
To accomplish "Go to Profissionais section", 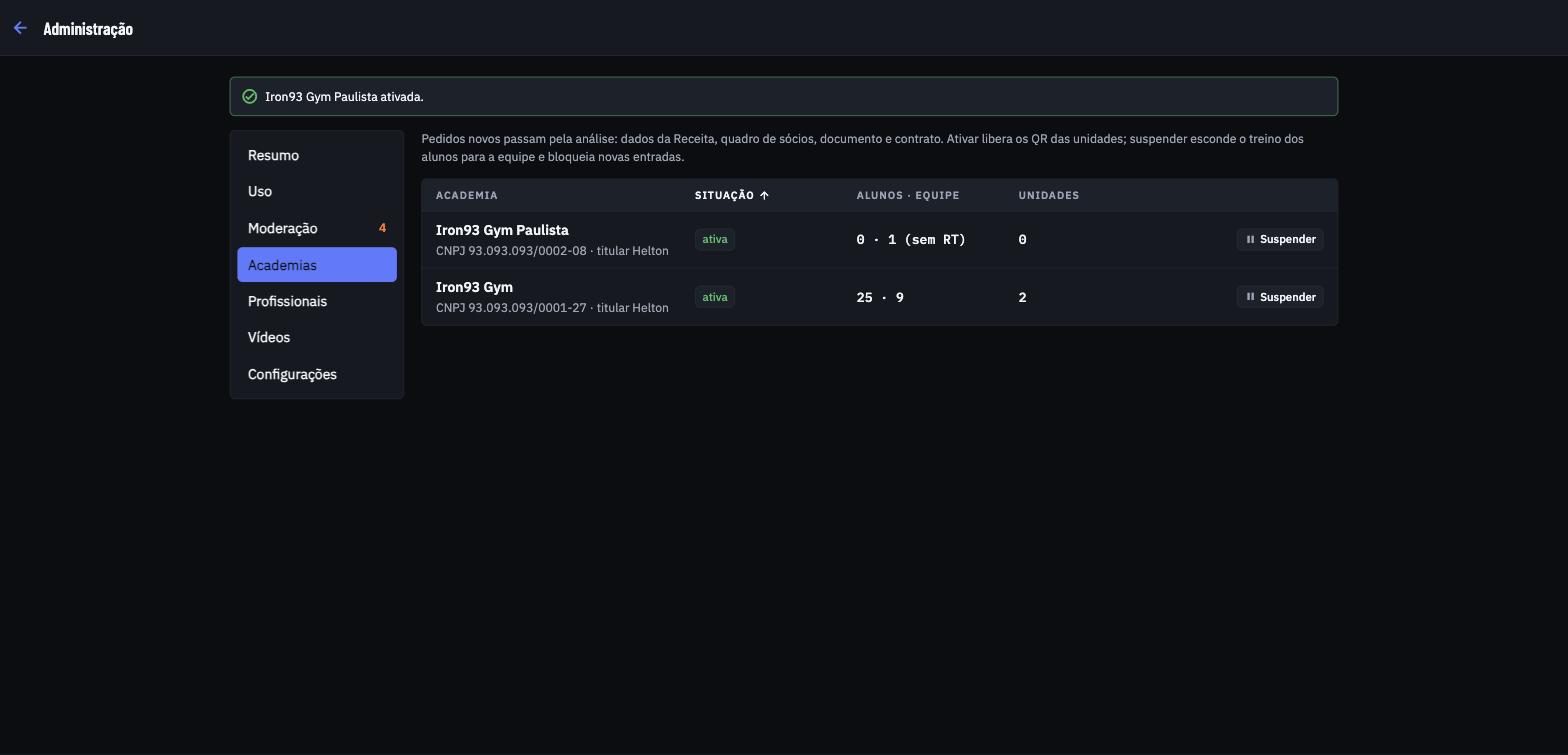I will click(x=317, y=301).
